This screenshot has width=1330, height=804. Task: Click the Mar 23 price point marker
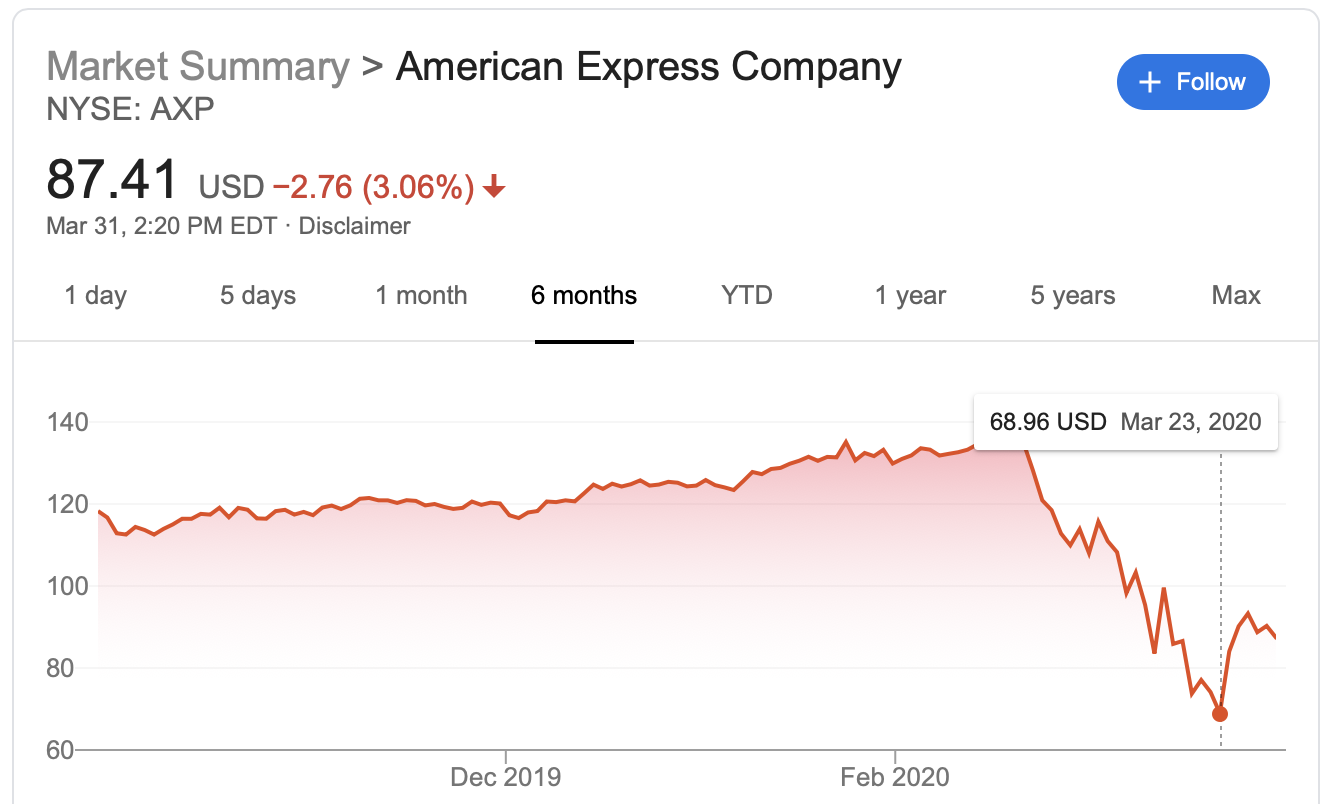coord(1220,713)
